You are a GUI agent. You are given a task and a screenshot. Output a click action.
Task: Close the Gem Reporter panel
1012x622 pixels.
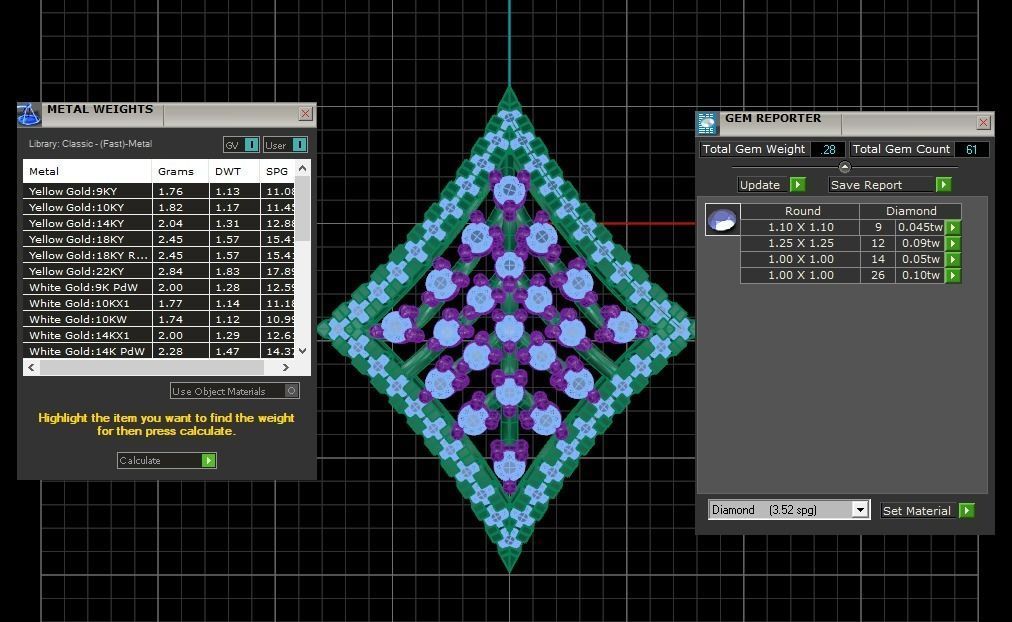click(x=984, y=122)
